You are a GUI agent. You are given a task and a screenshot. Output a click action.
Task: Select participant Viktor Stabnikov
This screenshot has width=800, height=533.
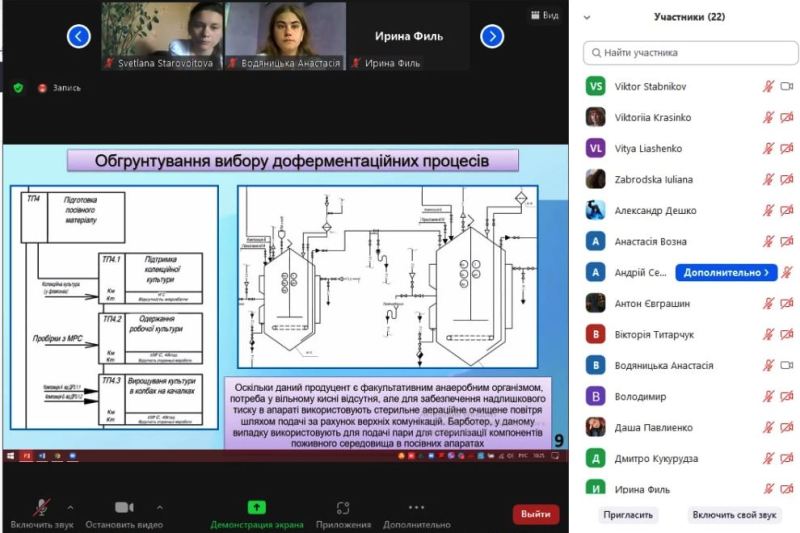(690, 87)
